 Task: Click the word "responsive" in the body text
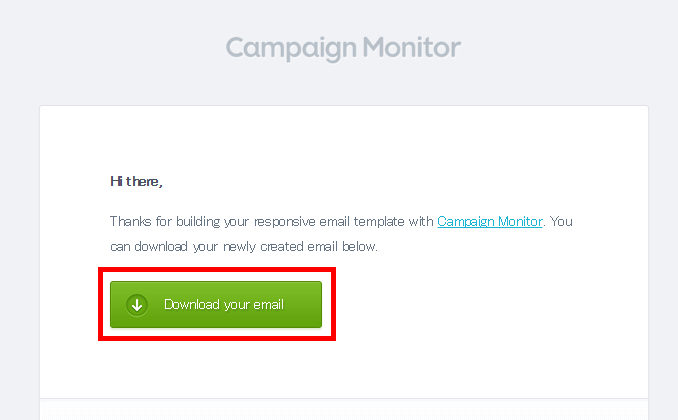tap(285, 222)
